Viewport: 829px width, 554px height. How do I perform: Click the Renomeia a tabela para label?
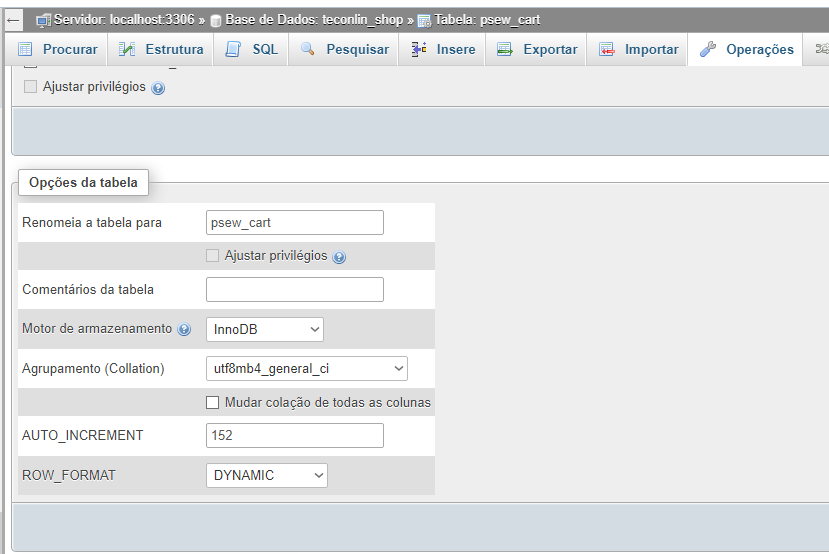pos(92,223)
